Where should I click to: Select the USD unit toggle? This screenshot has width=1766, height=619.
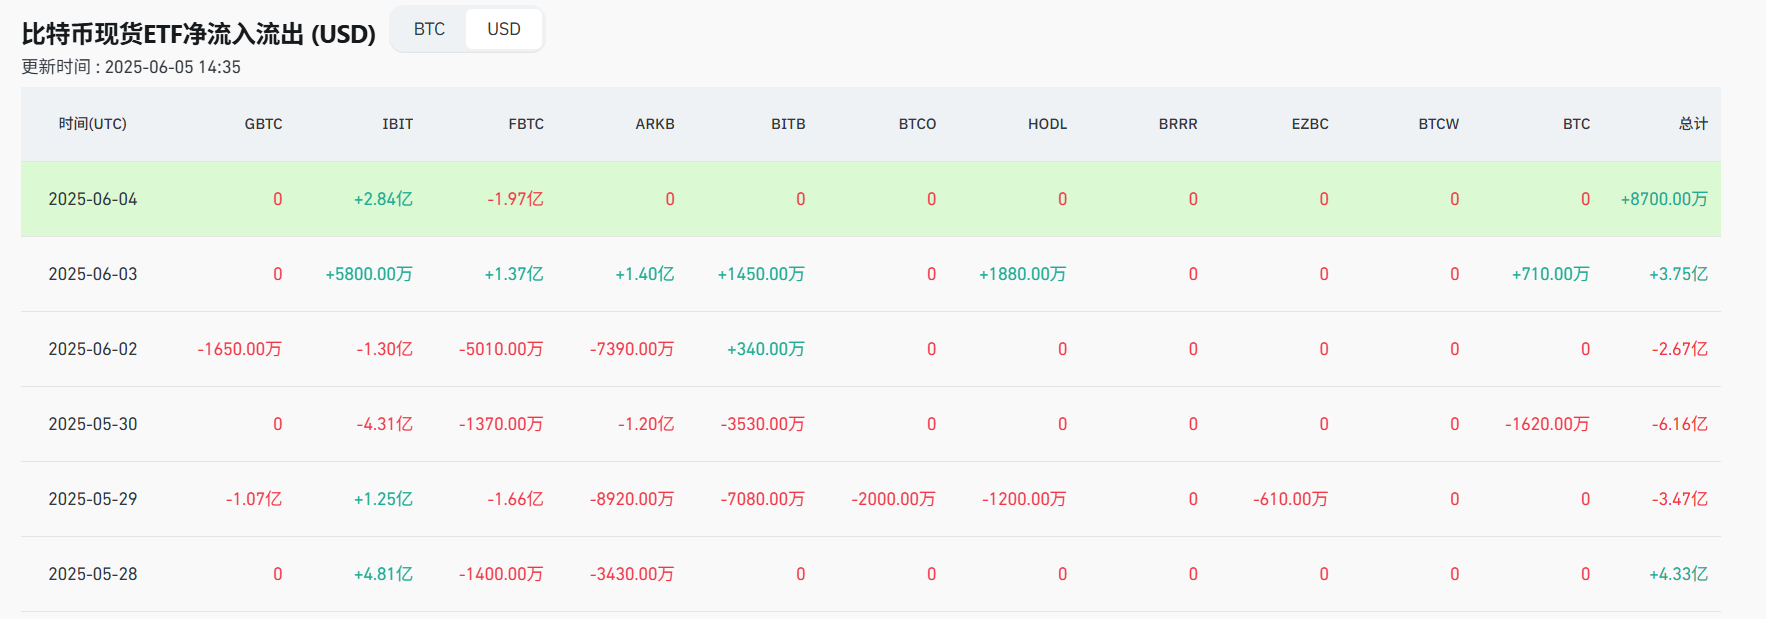[503, 29]
